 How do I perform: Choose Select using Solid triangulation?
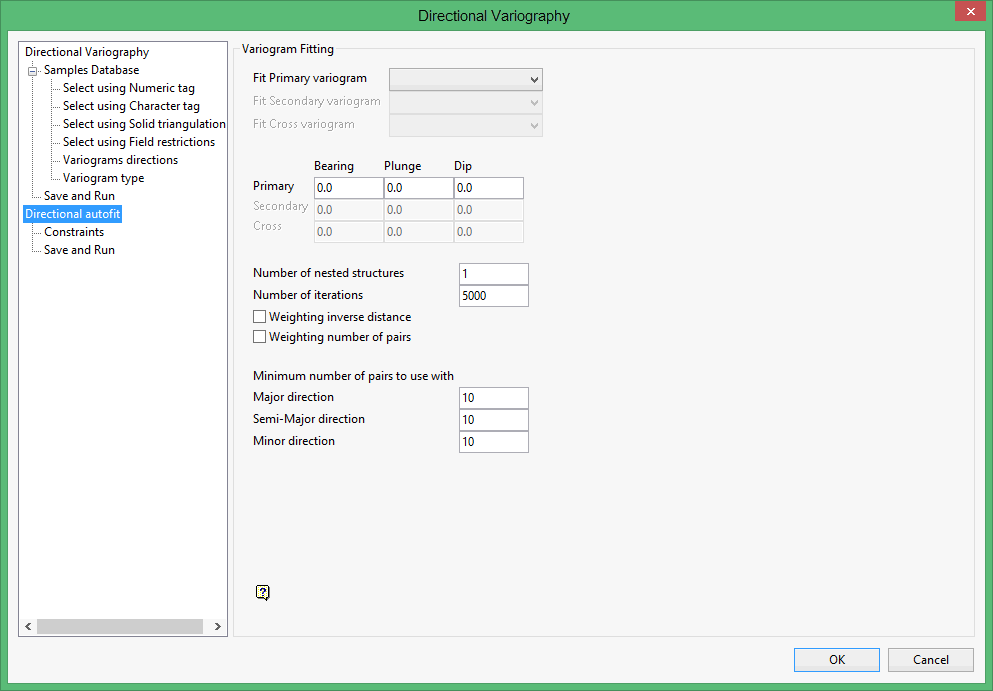pos(143,123)
